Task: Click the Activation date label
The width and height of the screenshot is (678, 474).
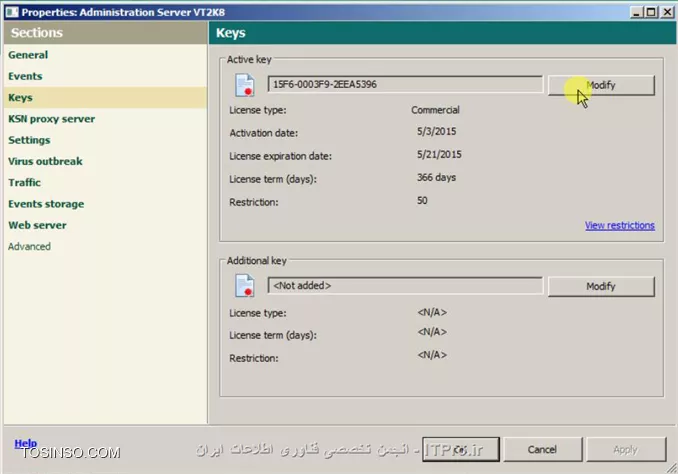Action: (263, 133)
